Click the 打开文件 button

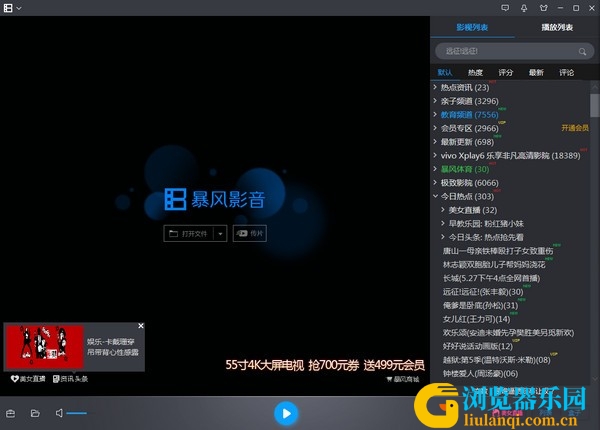(188, 233)
